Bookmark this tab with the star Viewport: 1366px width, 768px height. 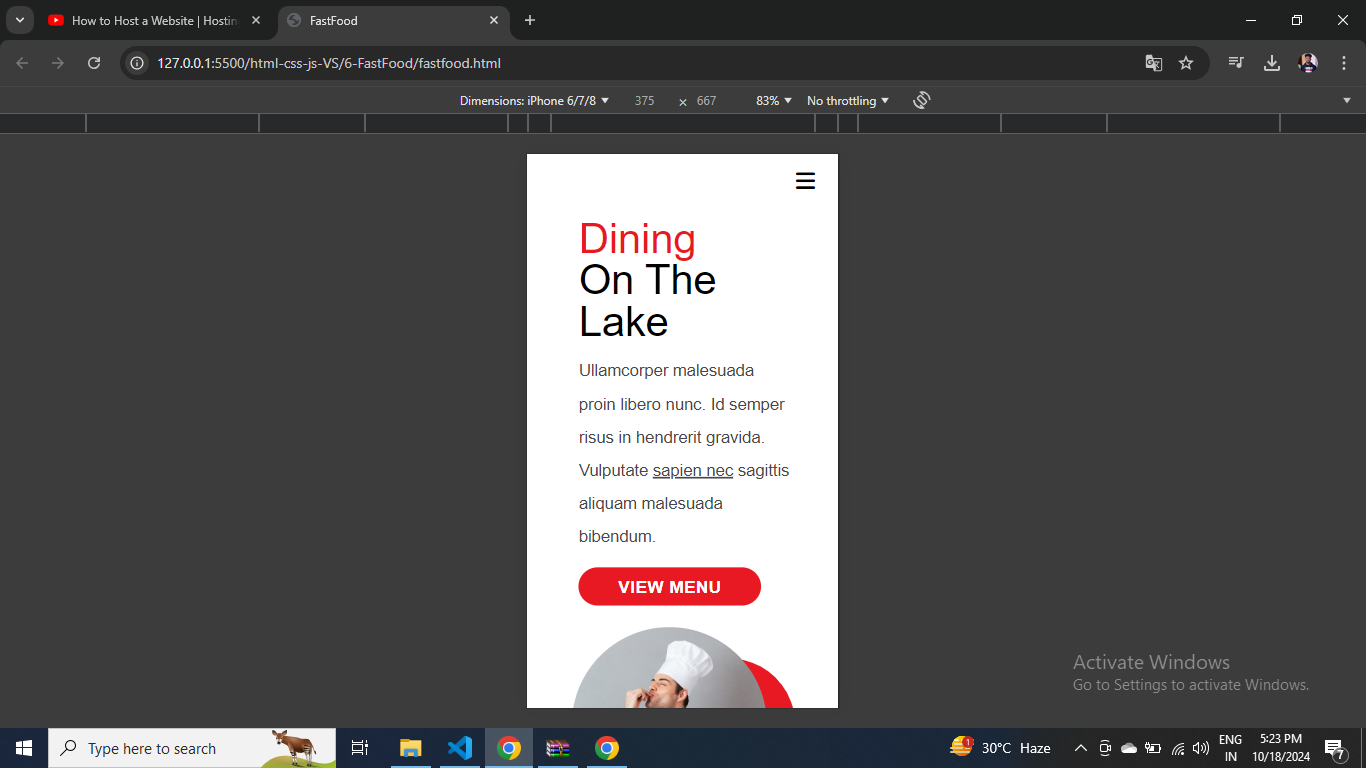(x=1186, y=63)
